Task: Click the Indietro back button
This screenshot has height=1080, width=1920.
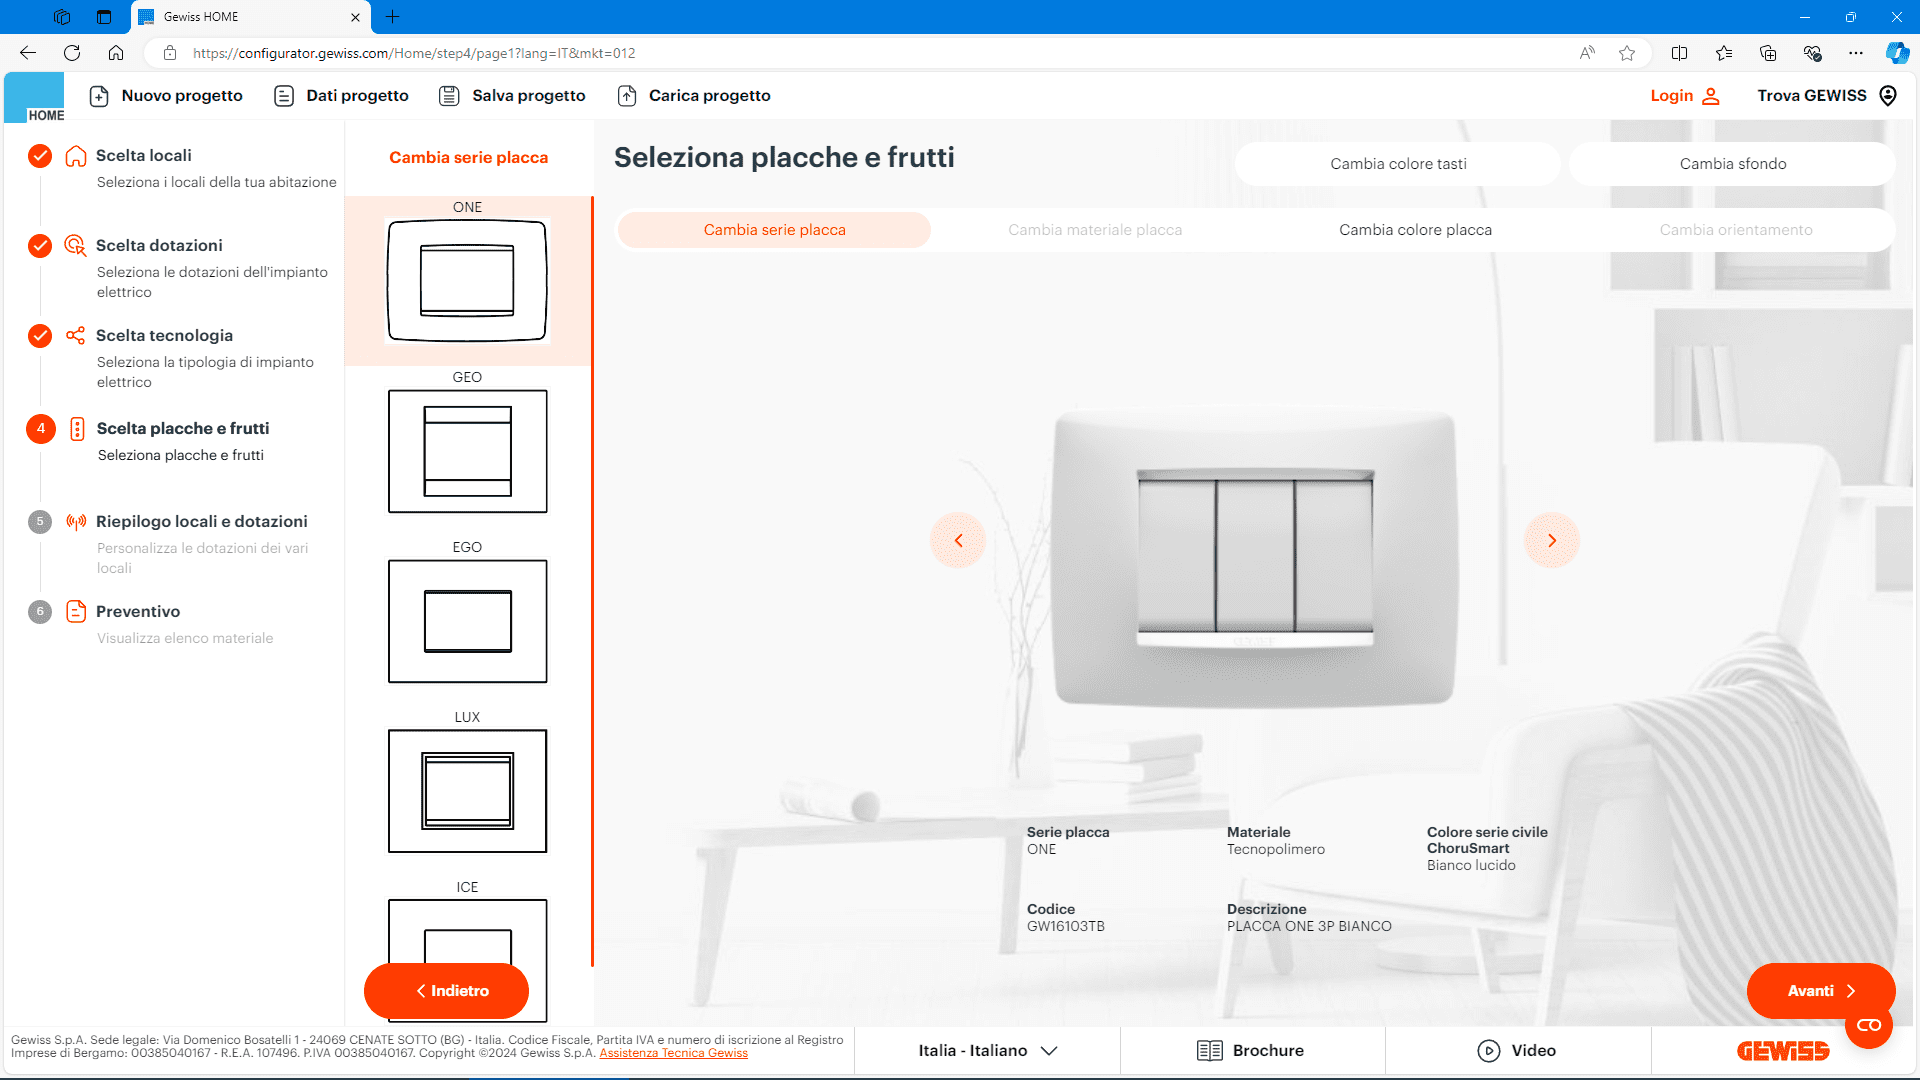Action: point(446,991)
